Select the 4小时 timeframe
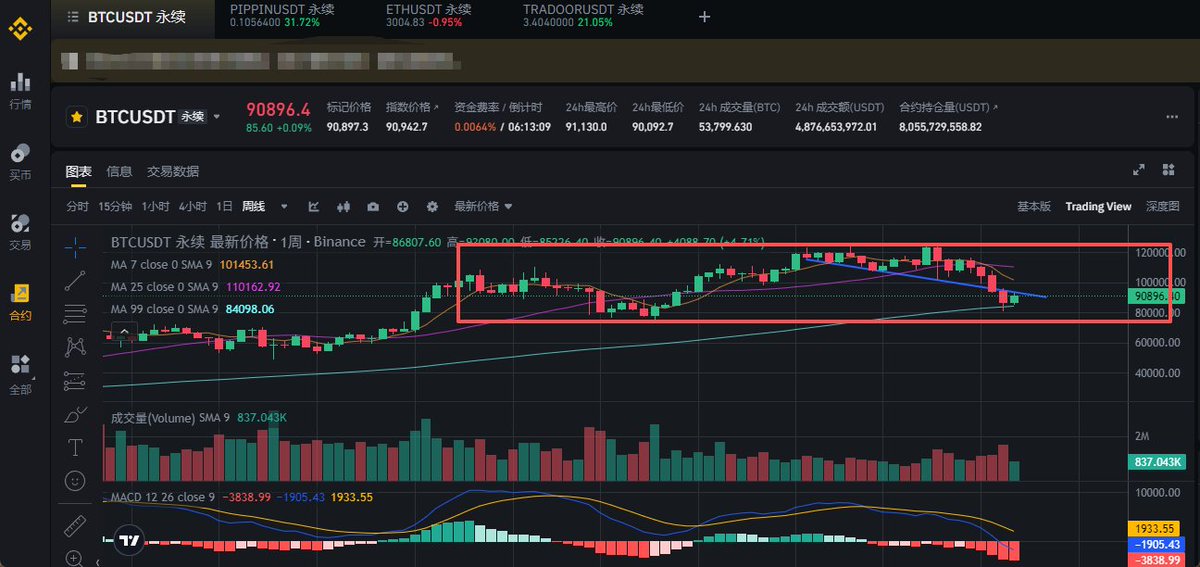1200x567 pixels. point(192,207)
